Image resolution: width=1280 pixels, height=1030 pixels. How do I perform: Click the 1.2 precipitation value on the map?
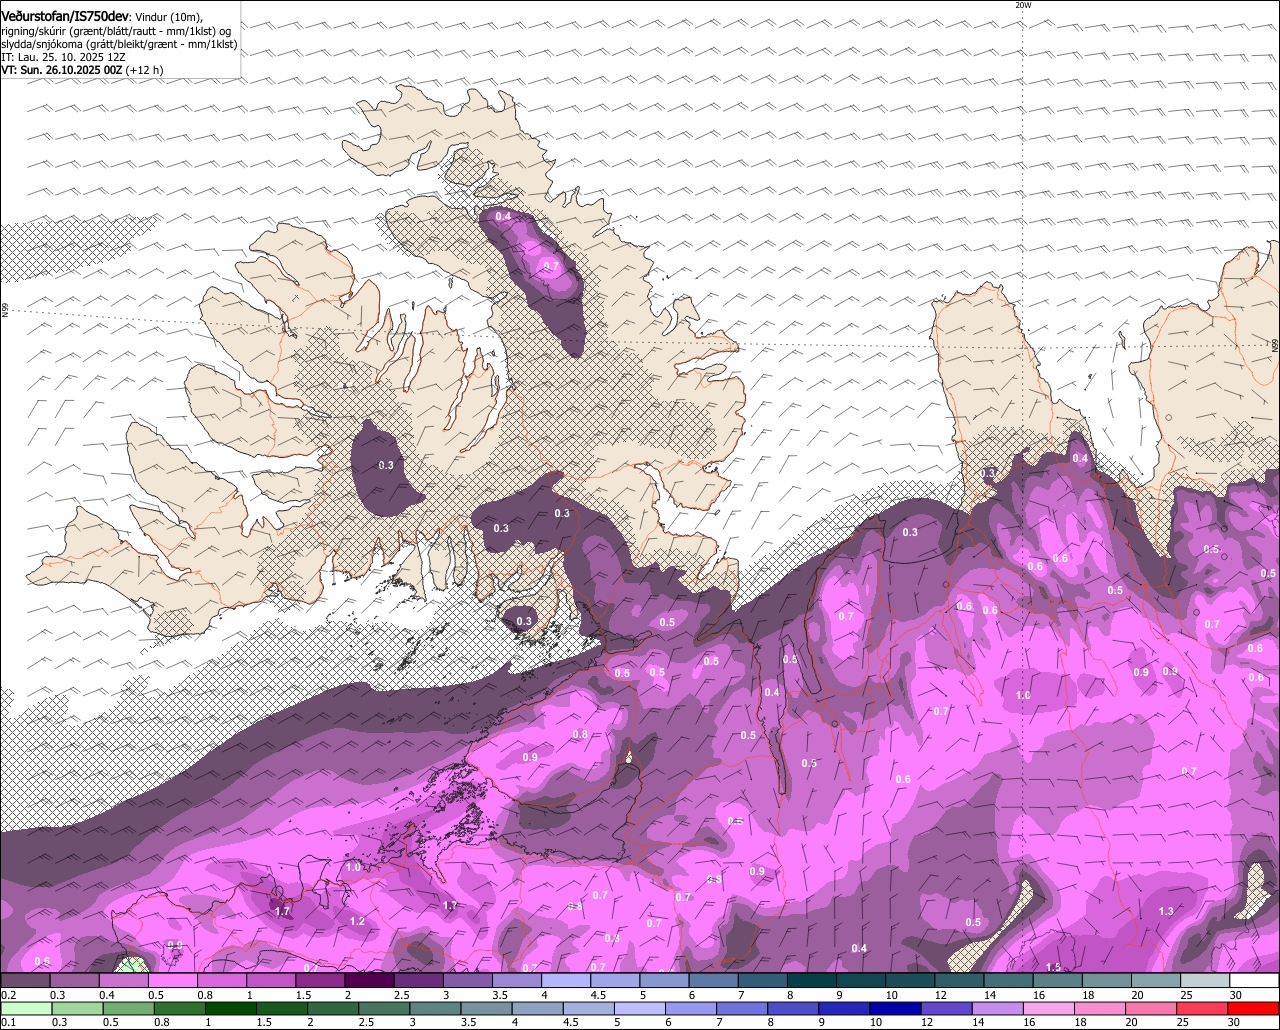pyautogui.click(x=358, y=921)
